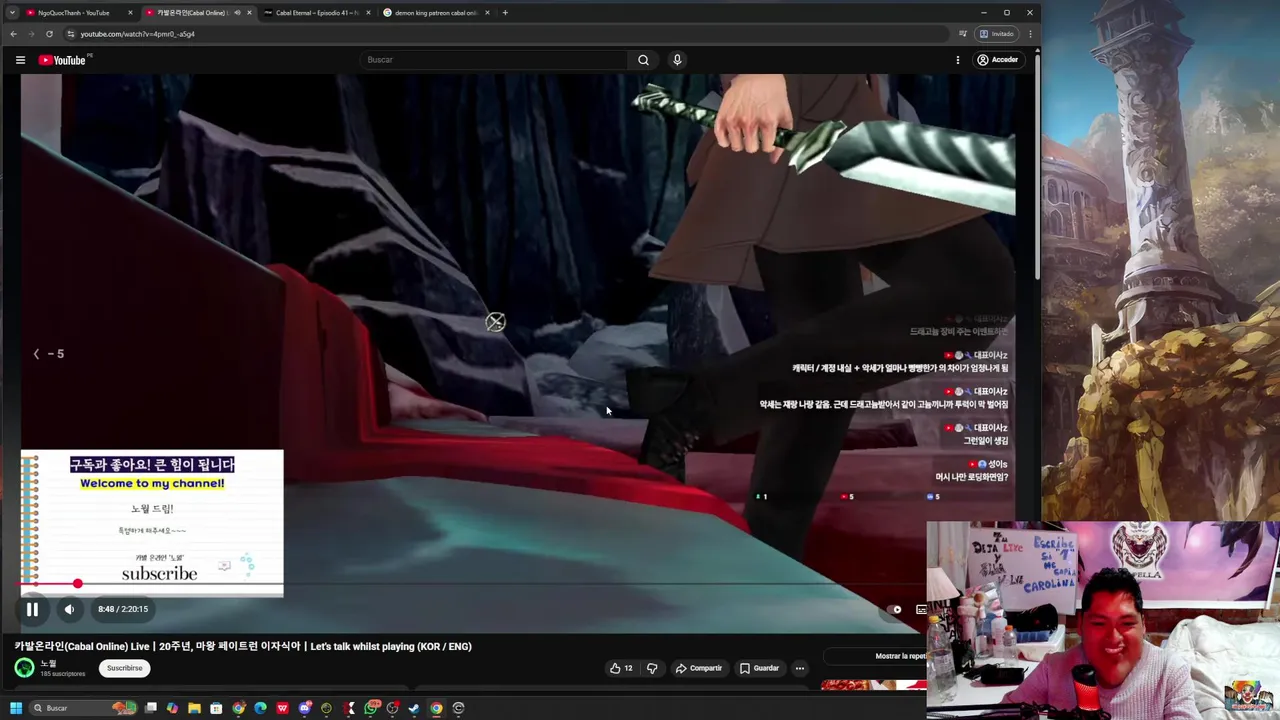Click the page vertical scrollbar

click(1037, 165)
